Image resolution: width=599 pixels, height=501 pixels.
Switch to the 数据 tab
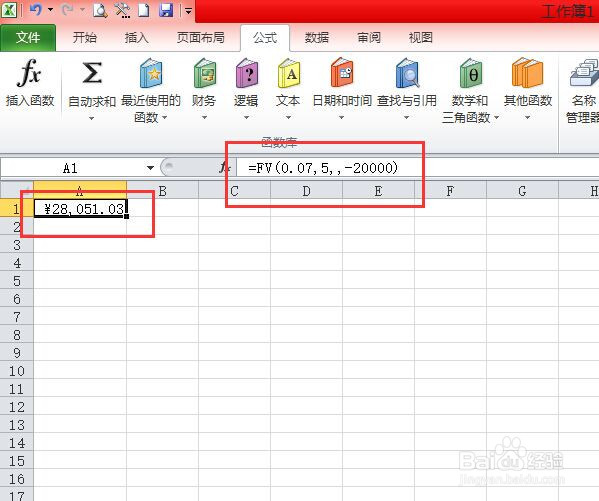[317, 37]
